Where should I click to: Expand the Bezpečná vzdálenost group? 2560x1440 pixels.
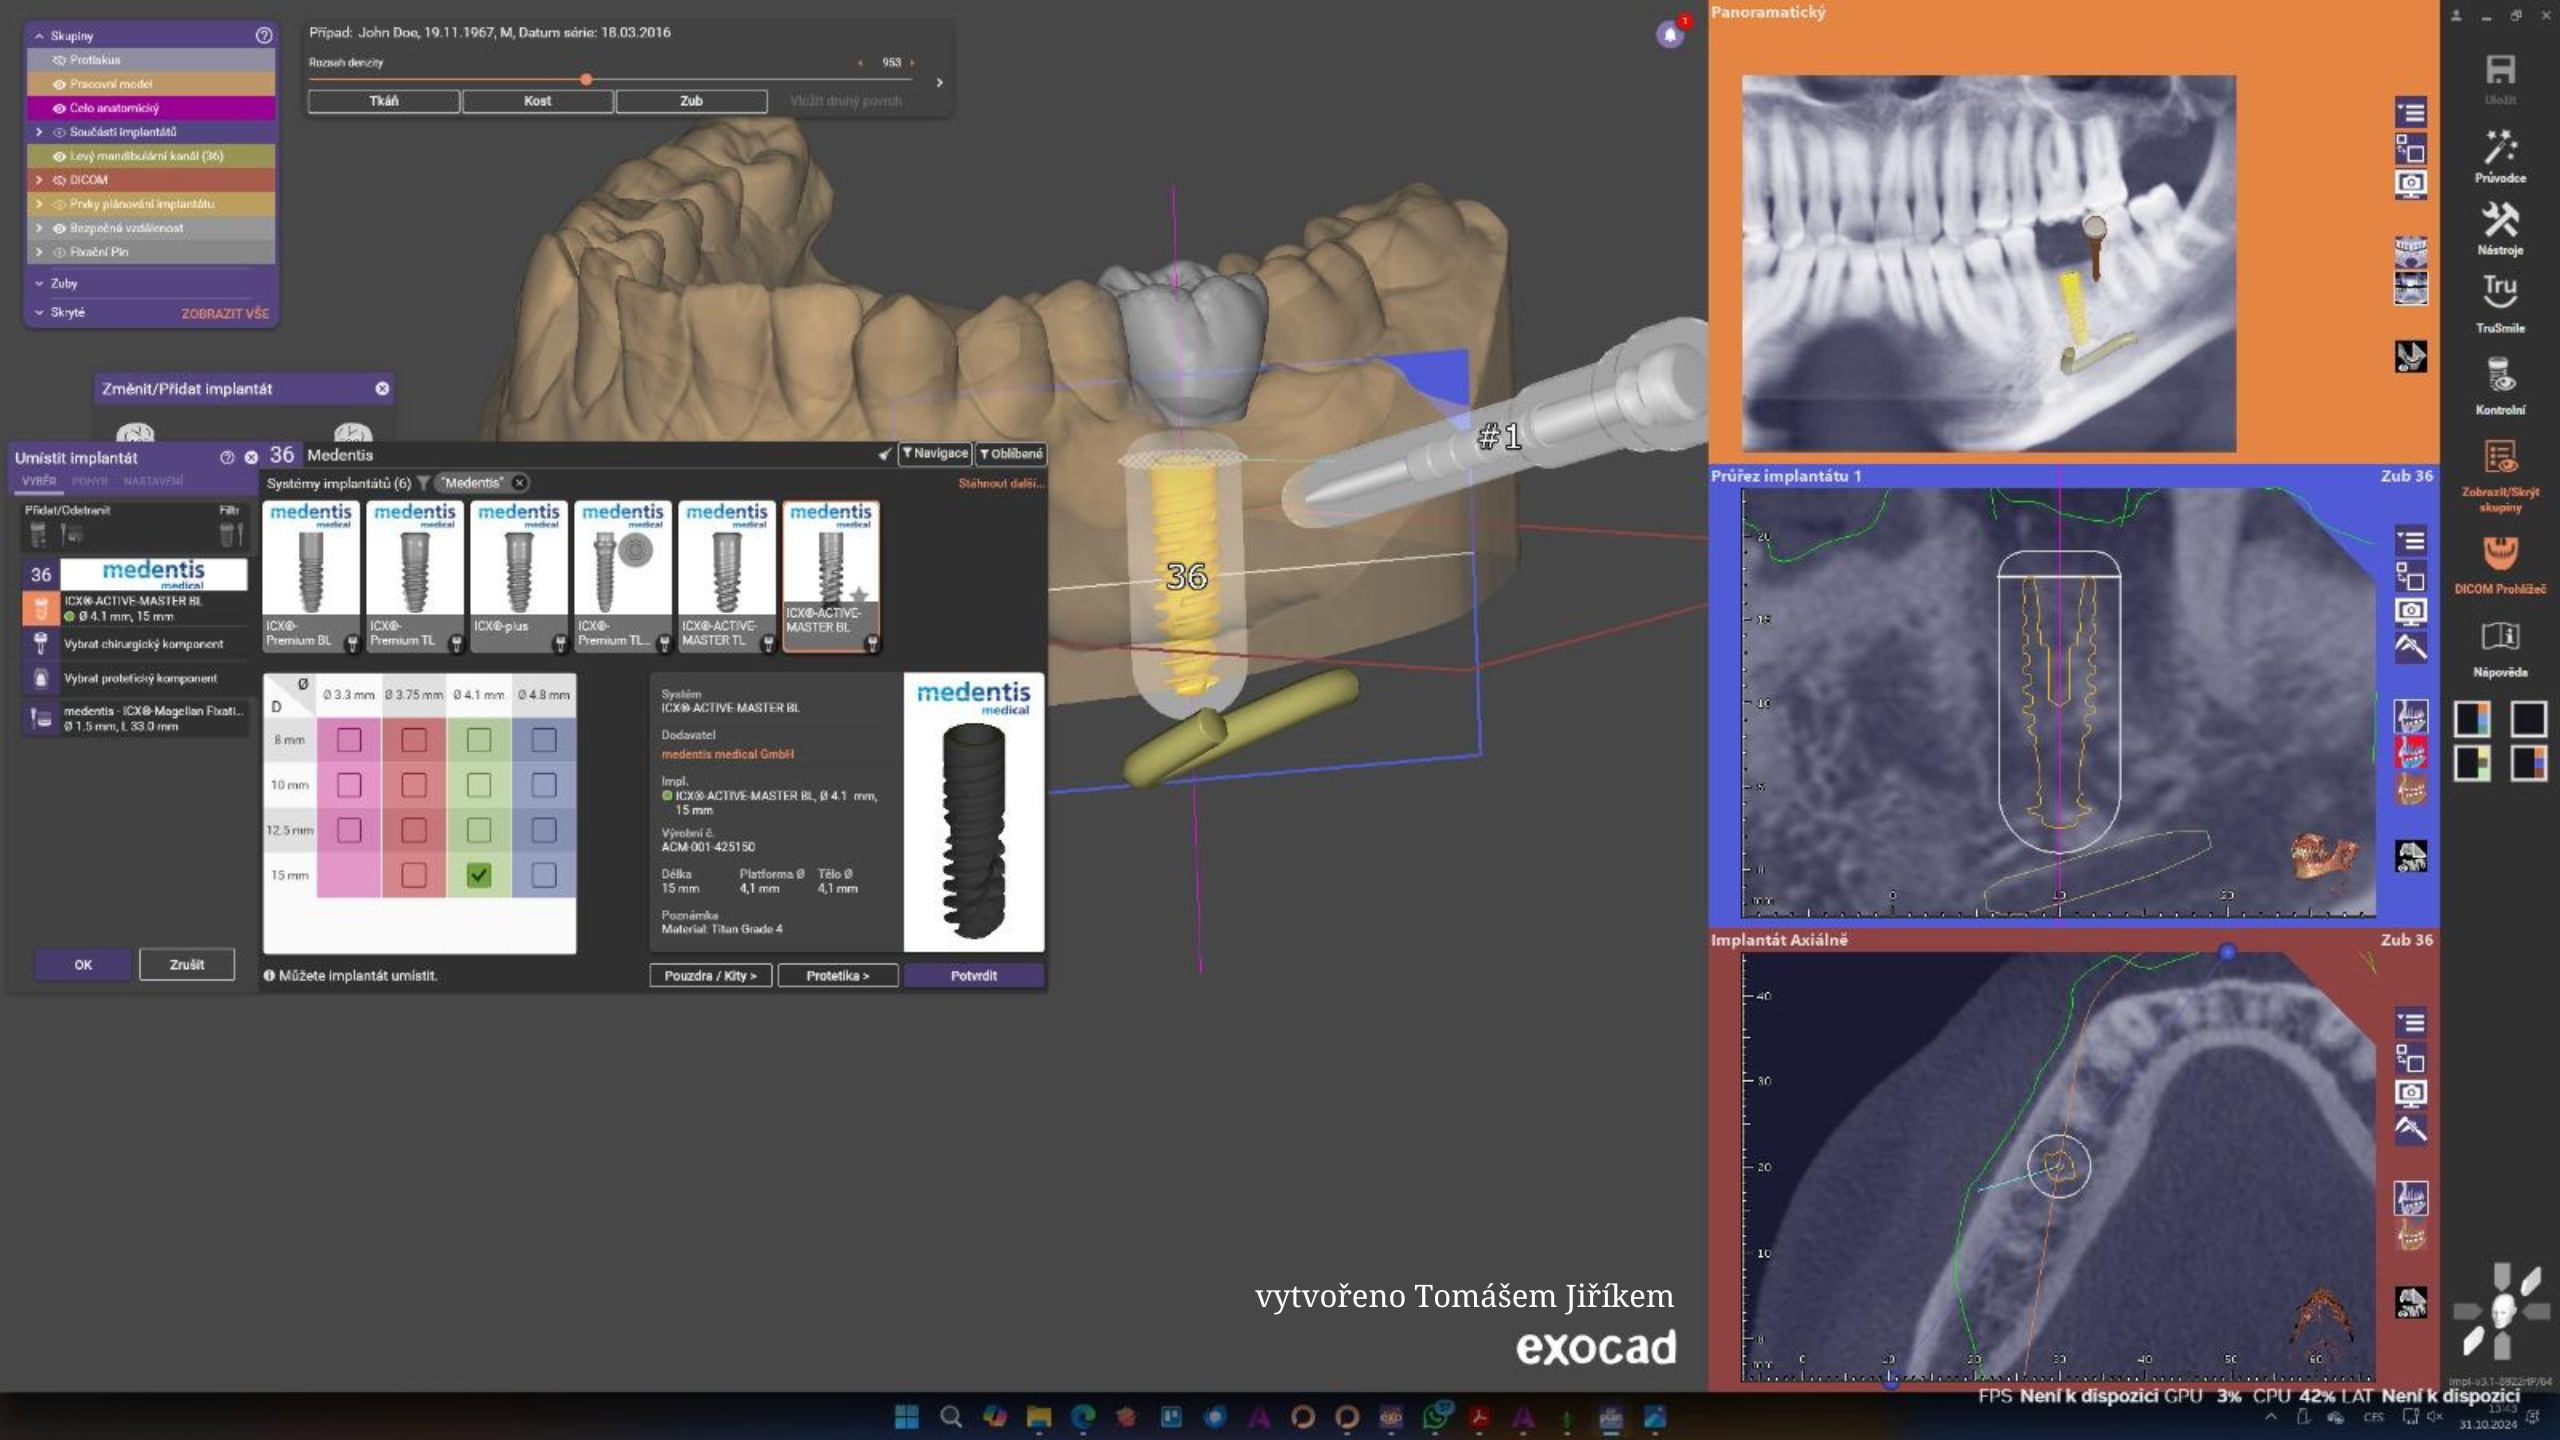[39, 228]
